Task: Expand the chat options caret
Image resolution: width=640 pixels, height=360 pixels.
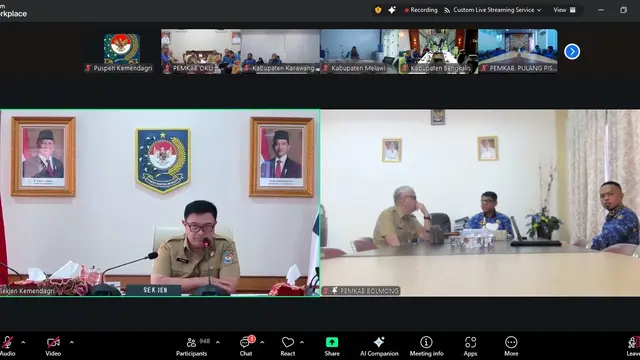Action: pos(262,342)
